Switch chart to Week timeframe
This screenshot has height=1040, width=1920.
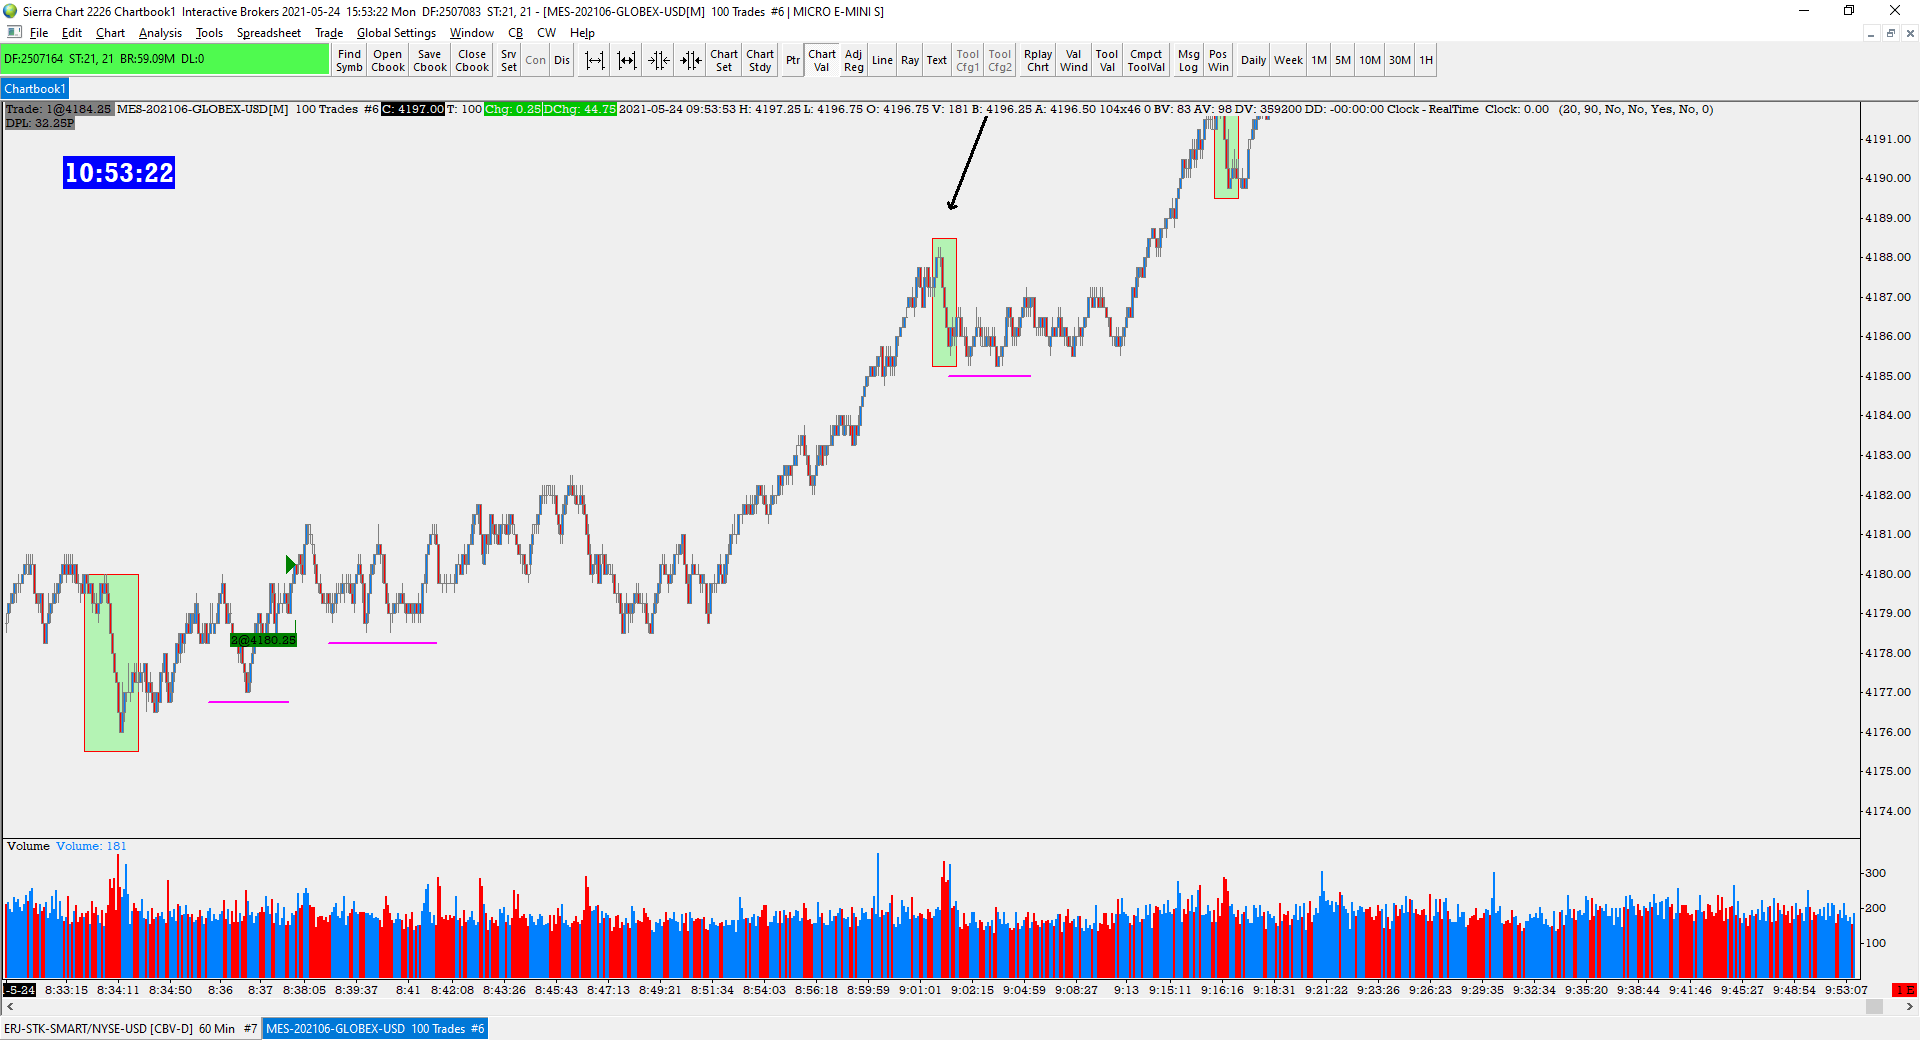[1288, 60]
